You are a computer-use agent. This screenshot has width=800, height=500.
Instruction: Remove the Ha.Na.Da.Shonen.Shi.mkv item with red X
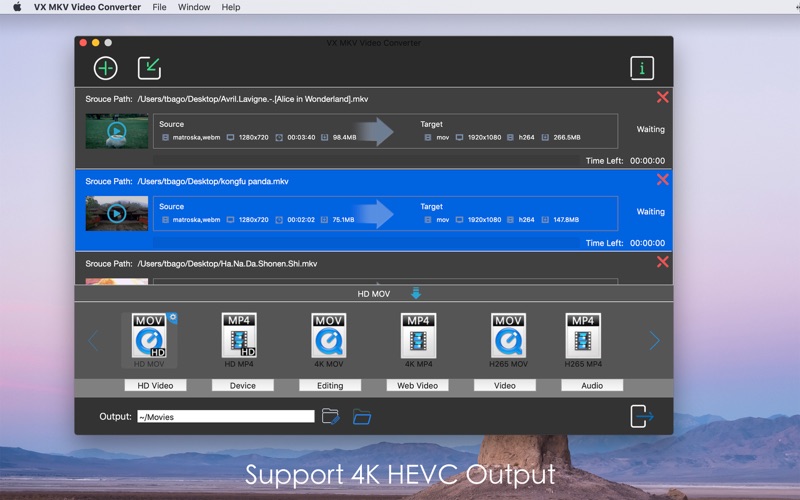click(663, 262)
